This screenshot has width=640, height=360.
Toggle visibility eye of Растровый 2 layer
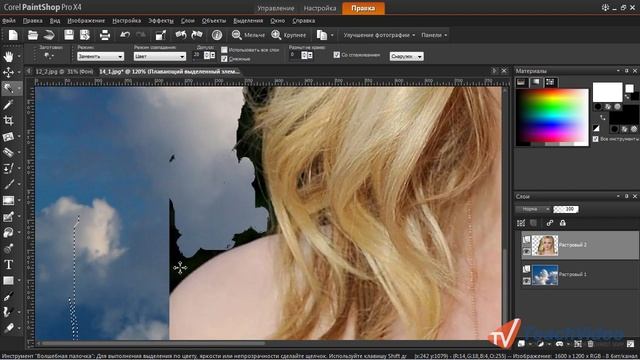527,252
